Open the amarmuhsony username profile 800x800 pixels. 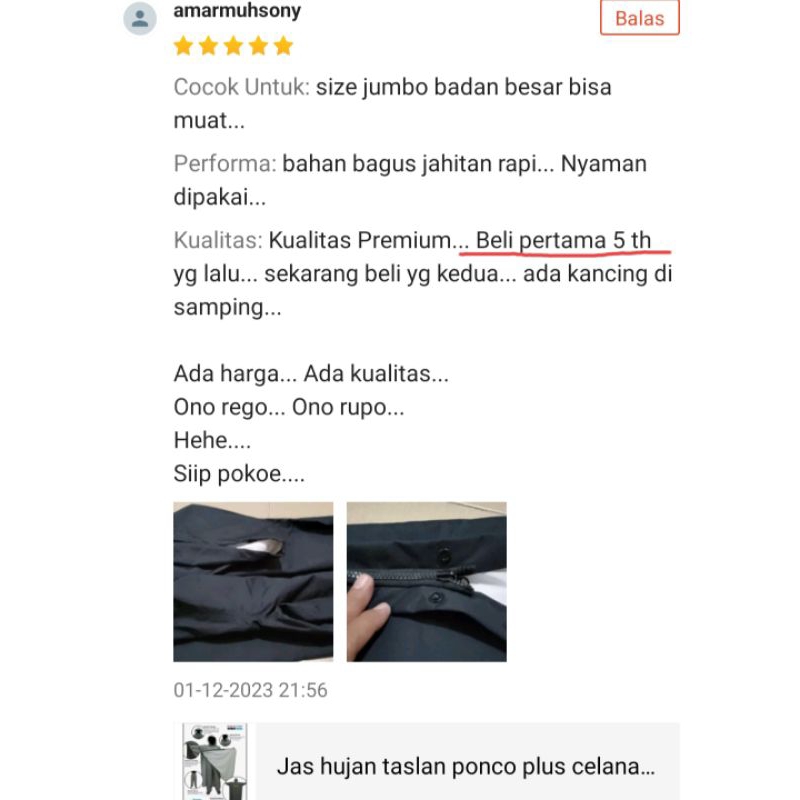pos(237,11)
